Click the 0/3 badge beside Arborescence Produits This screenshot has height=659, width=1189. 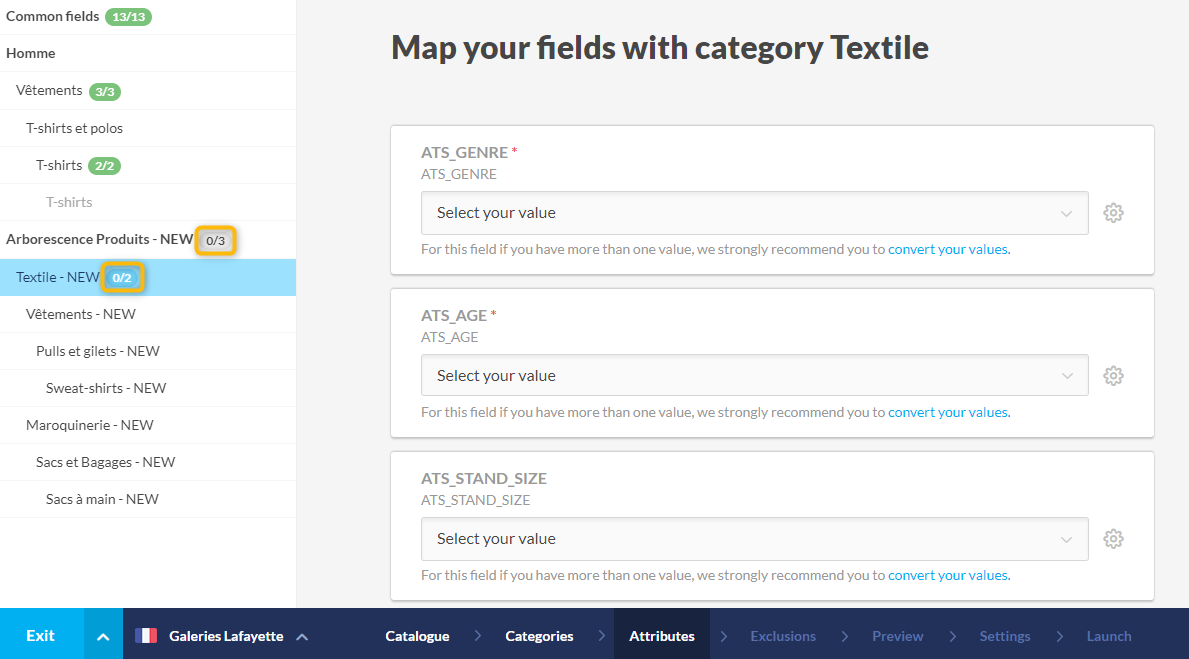pyautogui.click(x=215, y=240)
